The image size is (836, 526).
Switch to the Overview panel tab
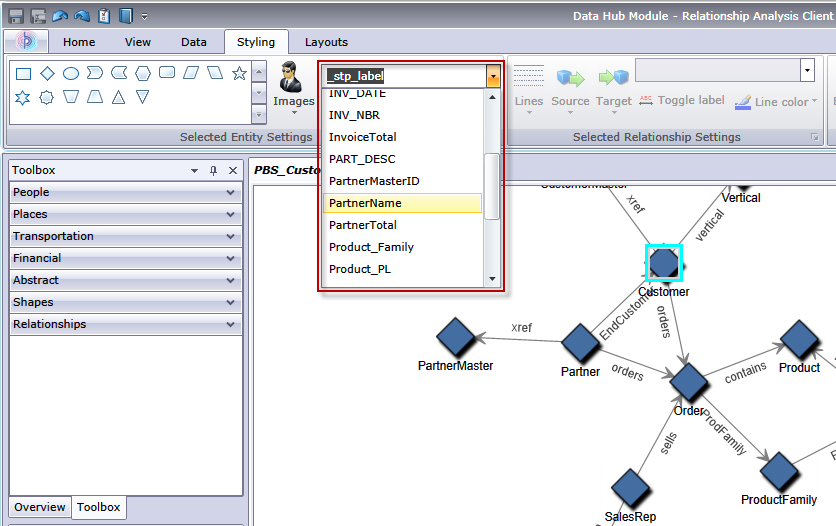tap(40, 507)
